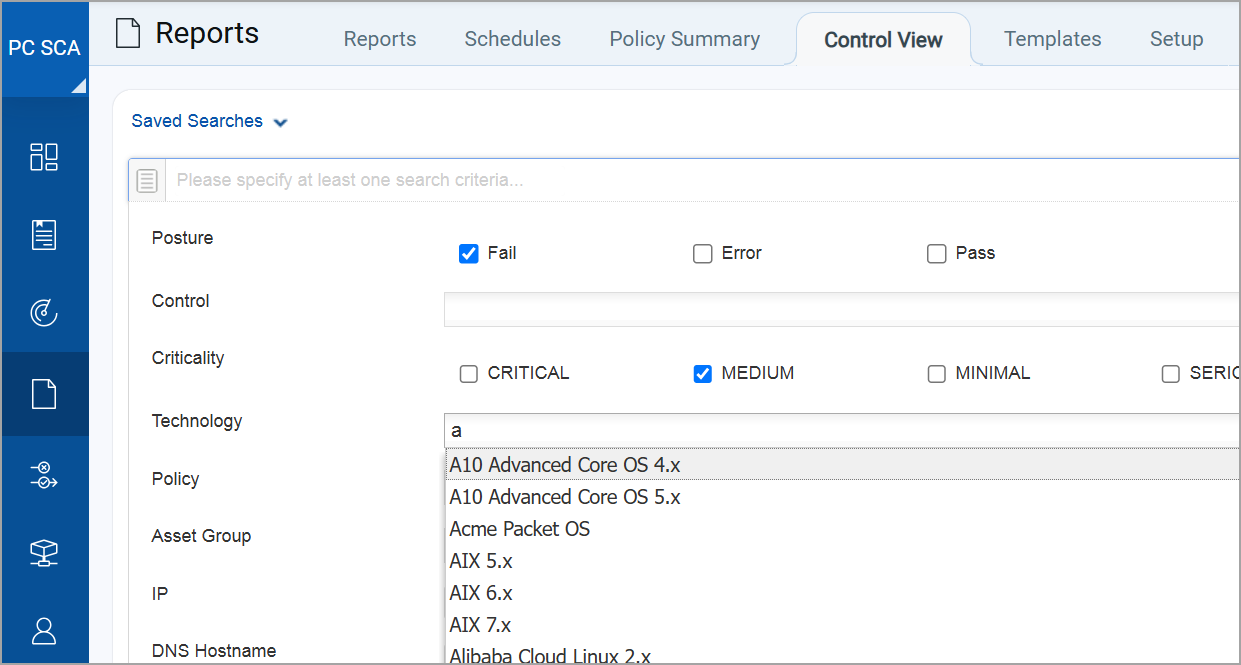Check the Pass posture checkbox
Screen dimensions: 1241x665
936,254
